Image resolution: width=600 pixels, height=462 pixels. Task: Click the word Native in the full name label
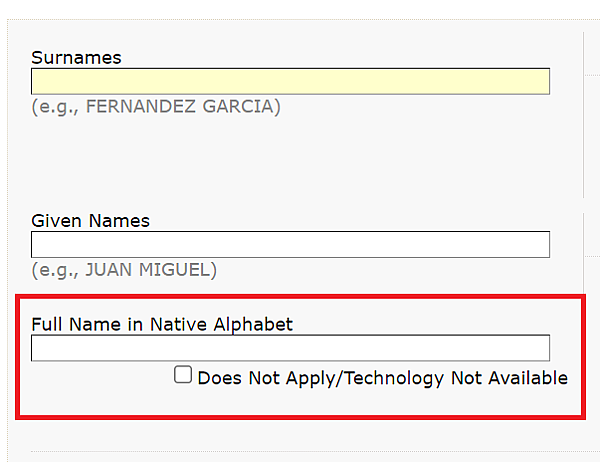point(178,325)
